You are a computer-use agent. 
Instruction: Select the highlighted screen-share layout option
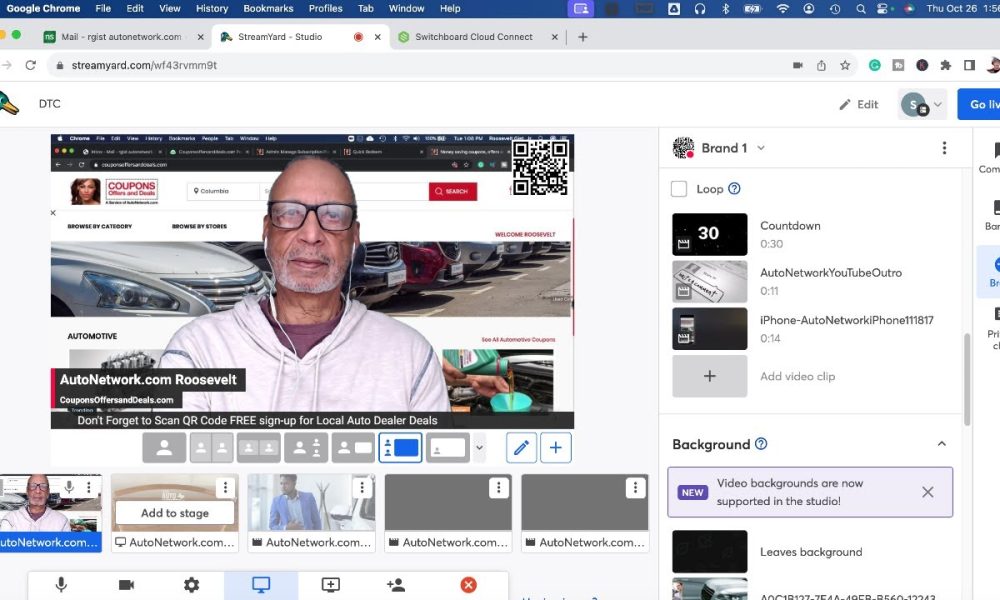coord(401,448)
